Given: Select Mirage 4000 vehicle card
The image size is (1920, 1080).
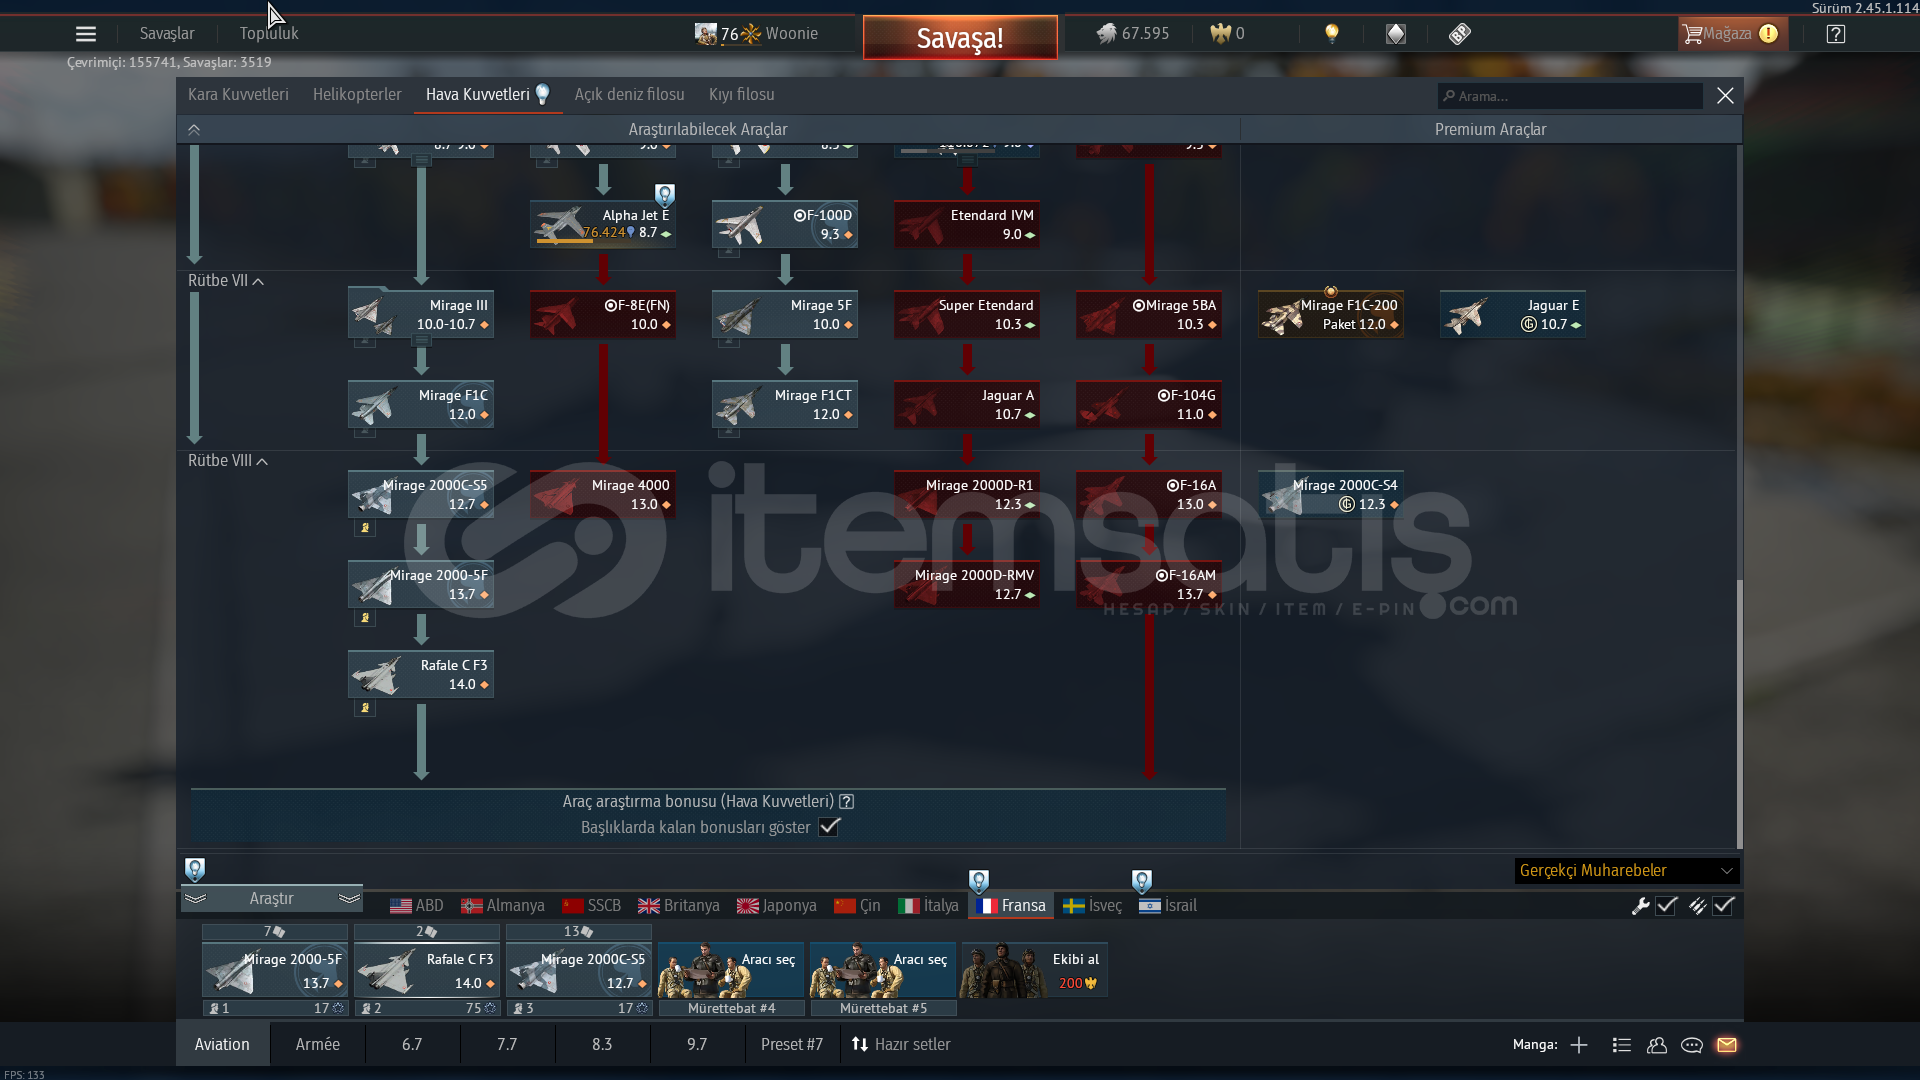Looking at the screenshot, I should coord(603,495).
